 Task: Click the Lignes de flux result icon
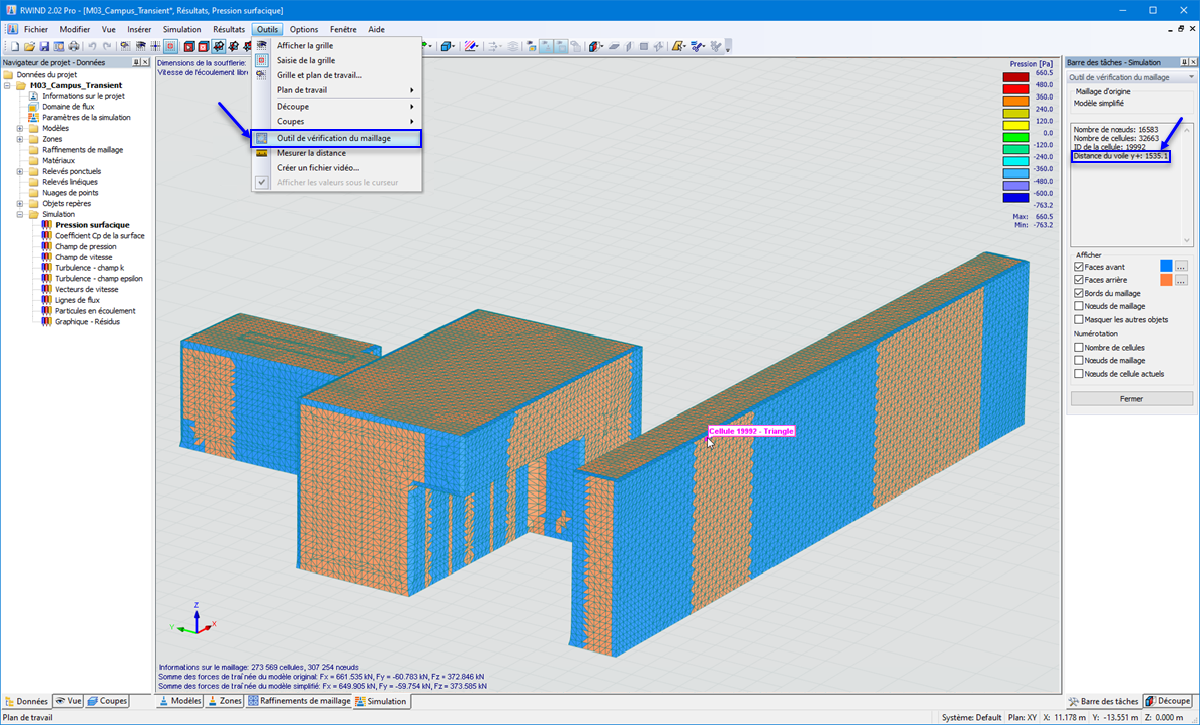coord(46,300)
